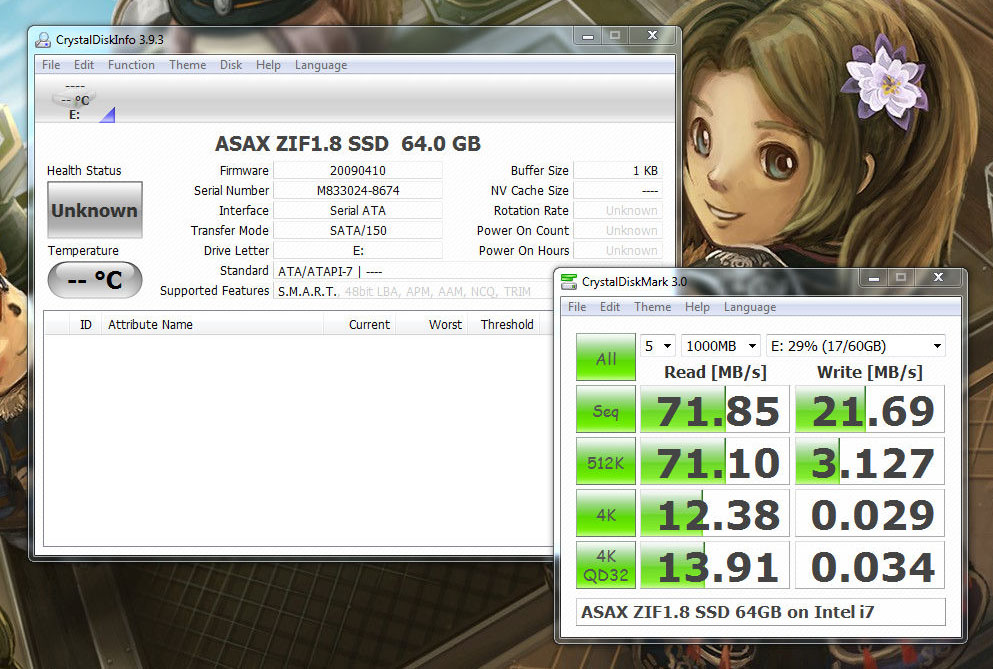The image size is (993, 669).
Task: Click the temperature -- °C button
Action: click(95, 279)
